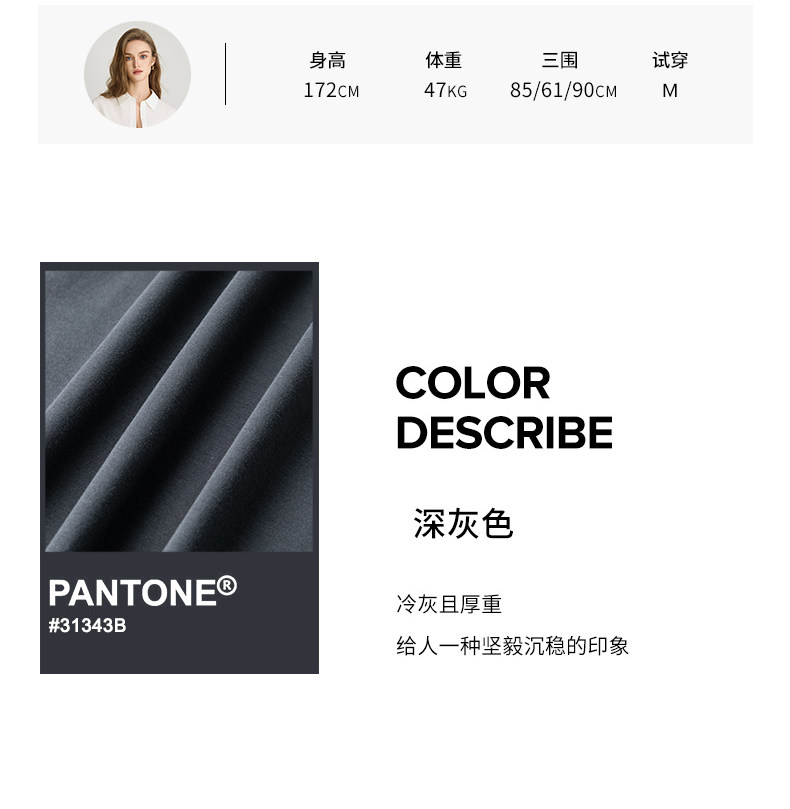
Task: Click the 冷灰且厚重 description line
Action: coord(449,604)
